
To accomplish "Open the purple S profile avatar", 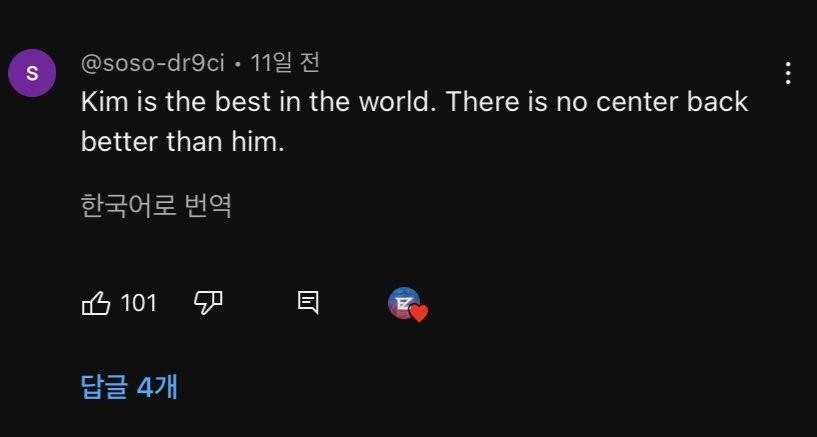I will click(32, 73).
